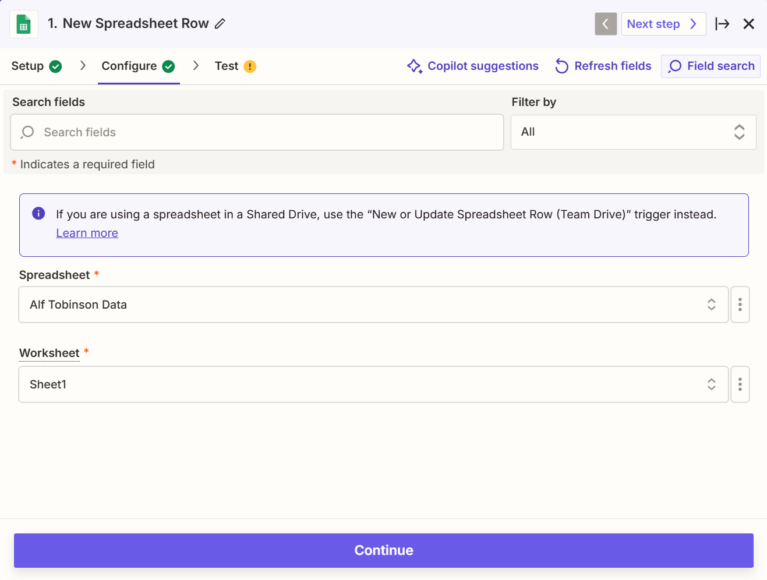The width and height of the screenshot is (767, 580).
Task: Focus the Search fields input box
Action: pyautogui.click(x=257, y=132)
